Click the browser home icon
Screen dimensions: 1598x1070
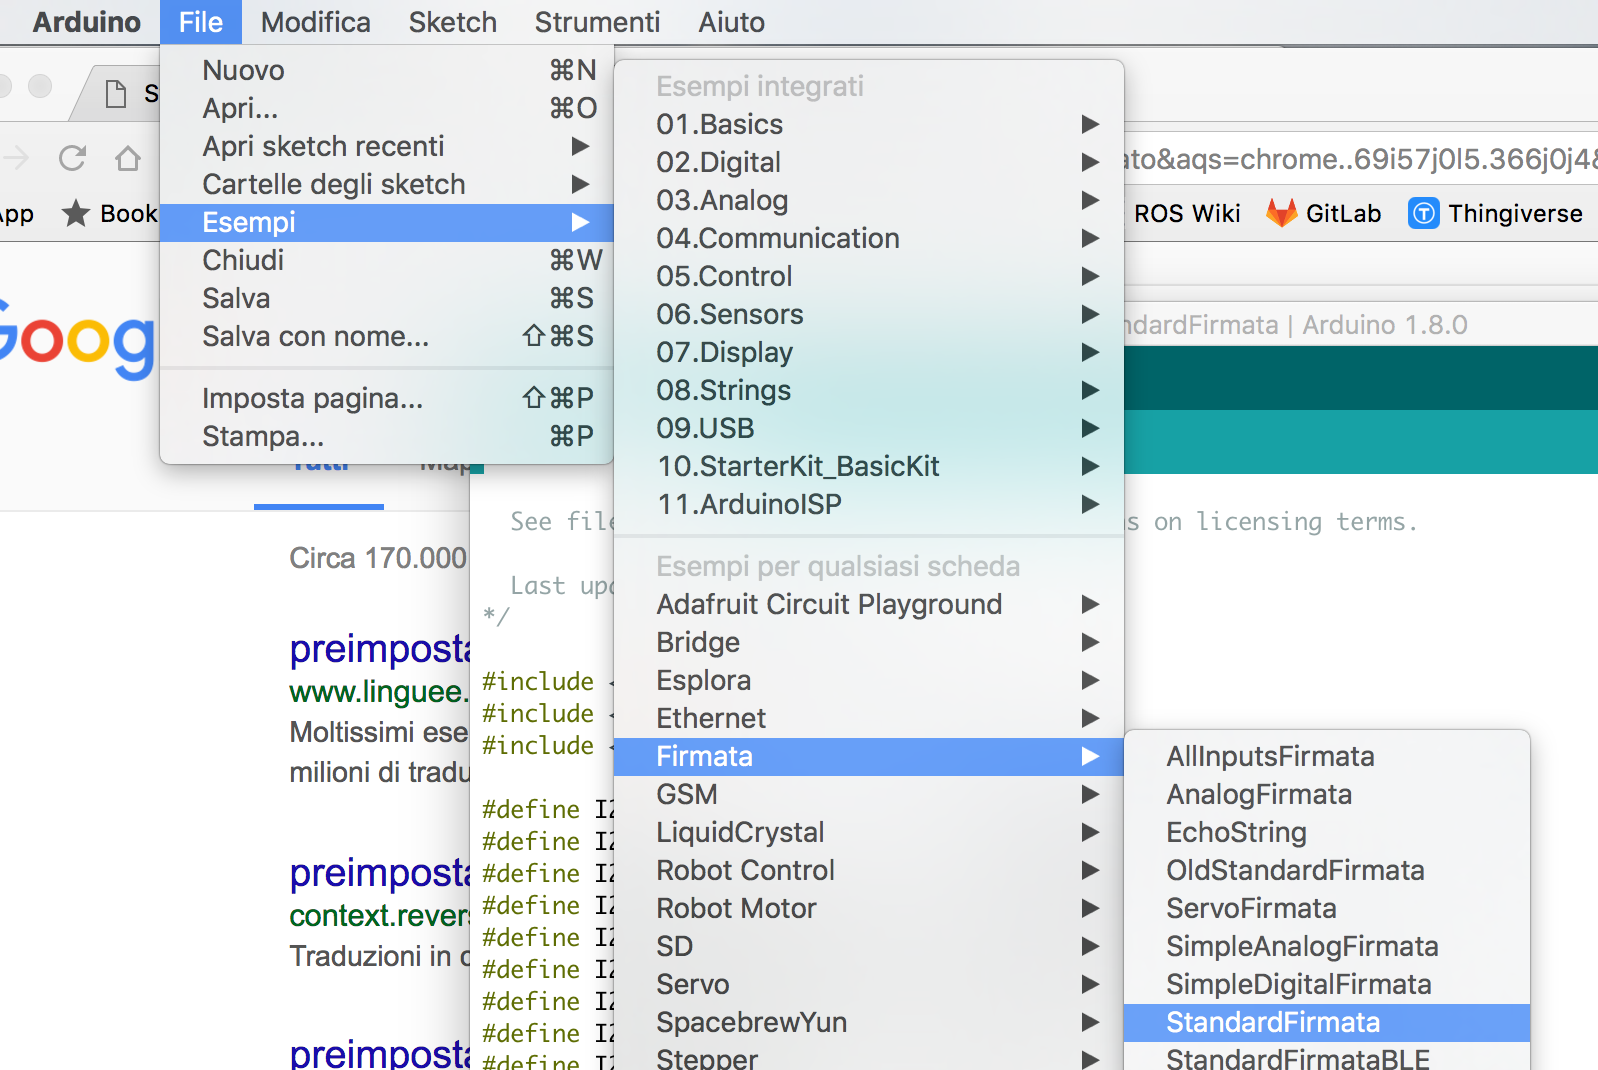click(127, 158)
